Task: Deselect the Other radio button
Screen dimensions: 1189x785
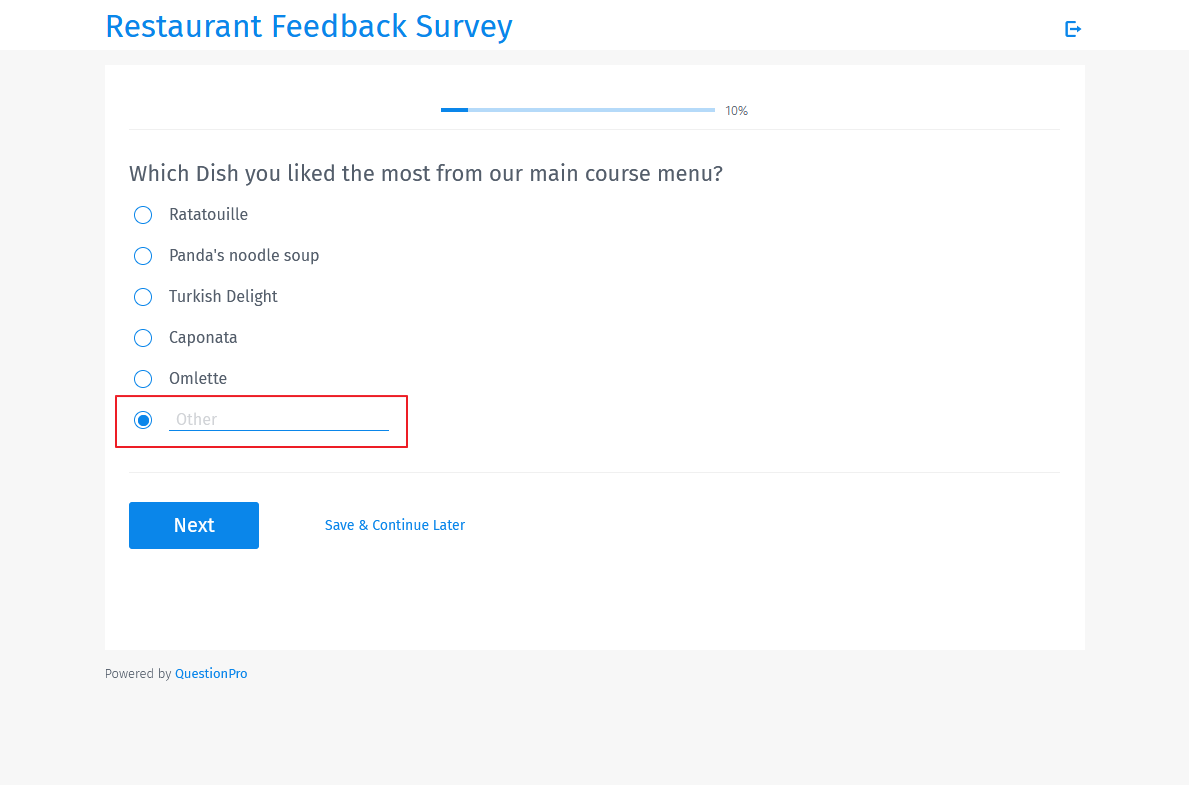Action: pos(142,419)
